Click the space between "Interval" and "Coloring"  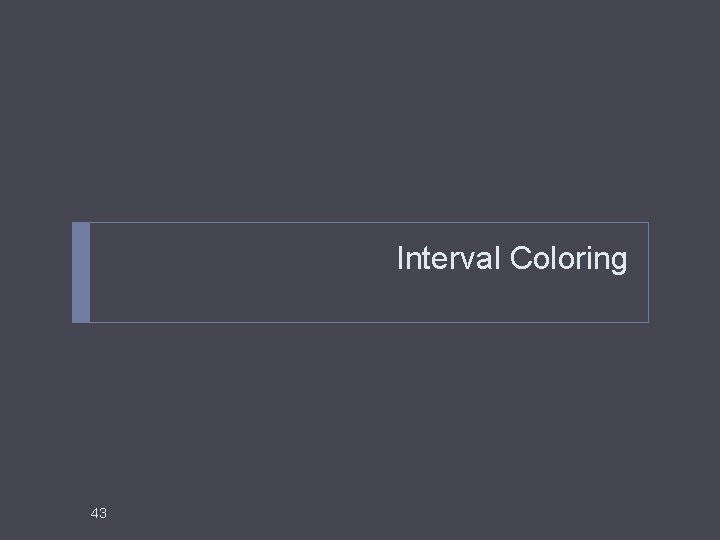click(x=504, y=259)
